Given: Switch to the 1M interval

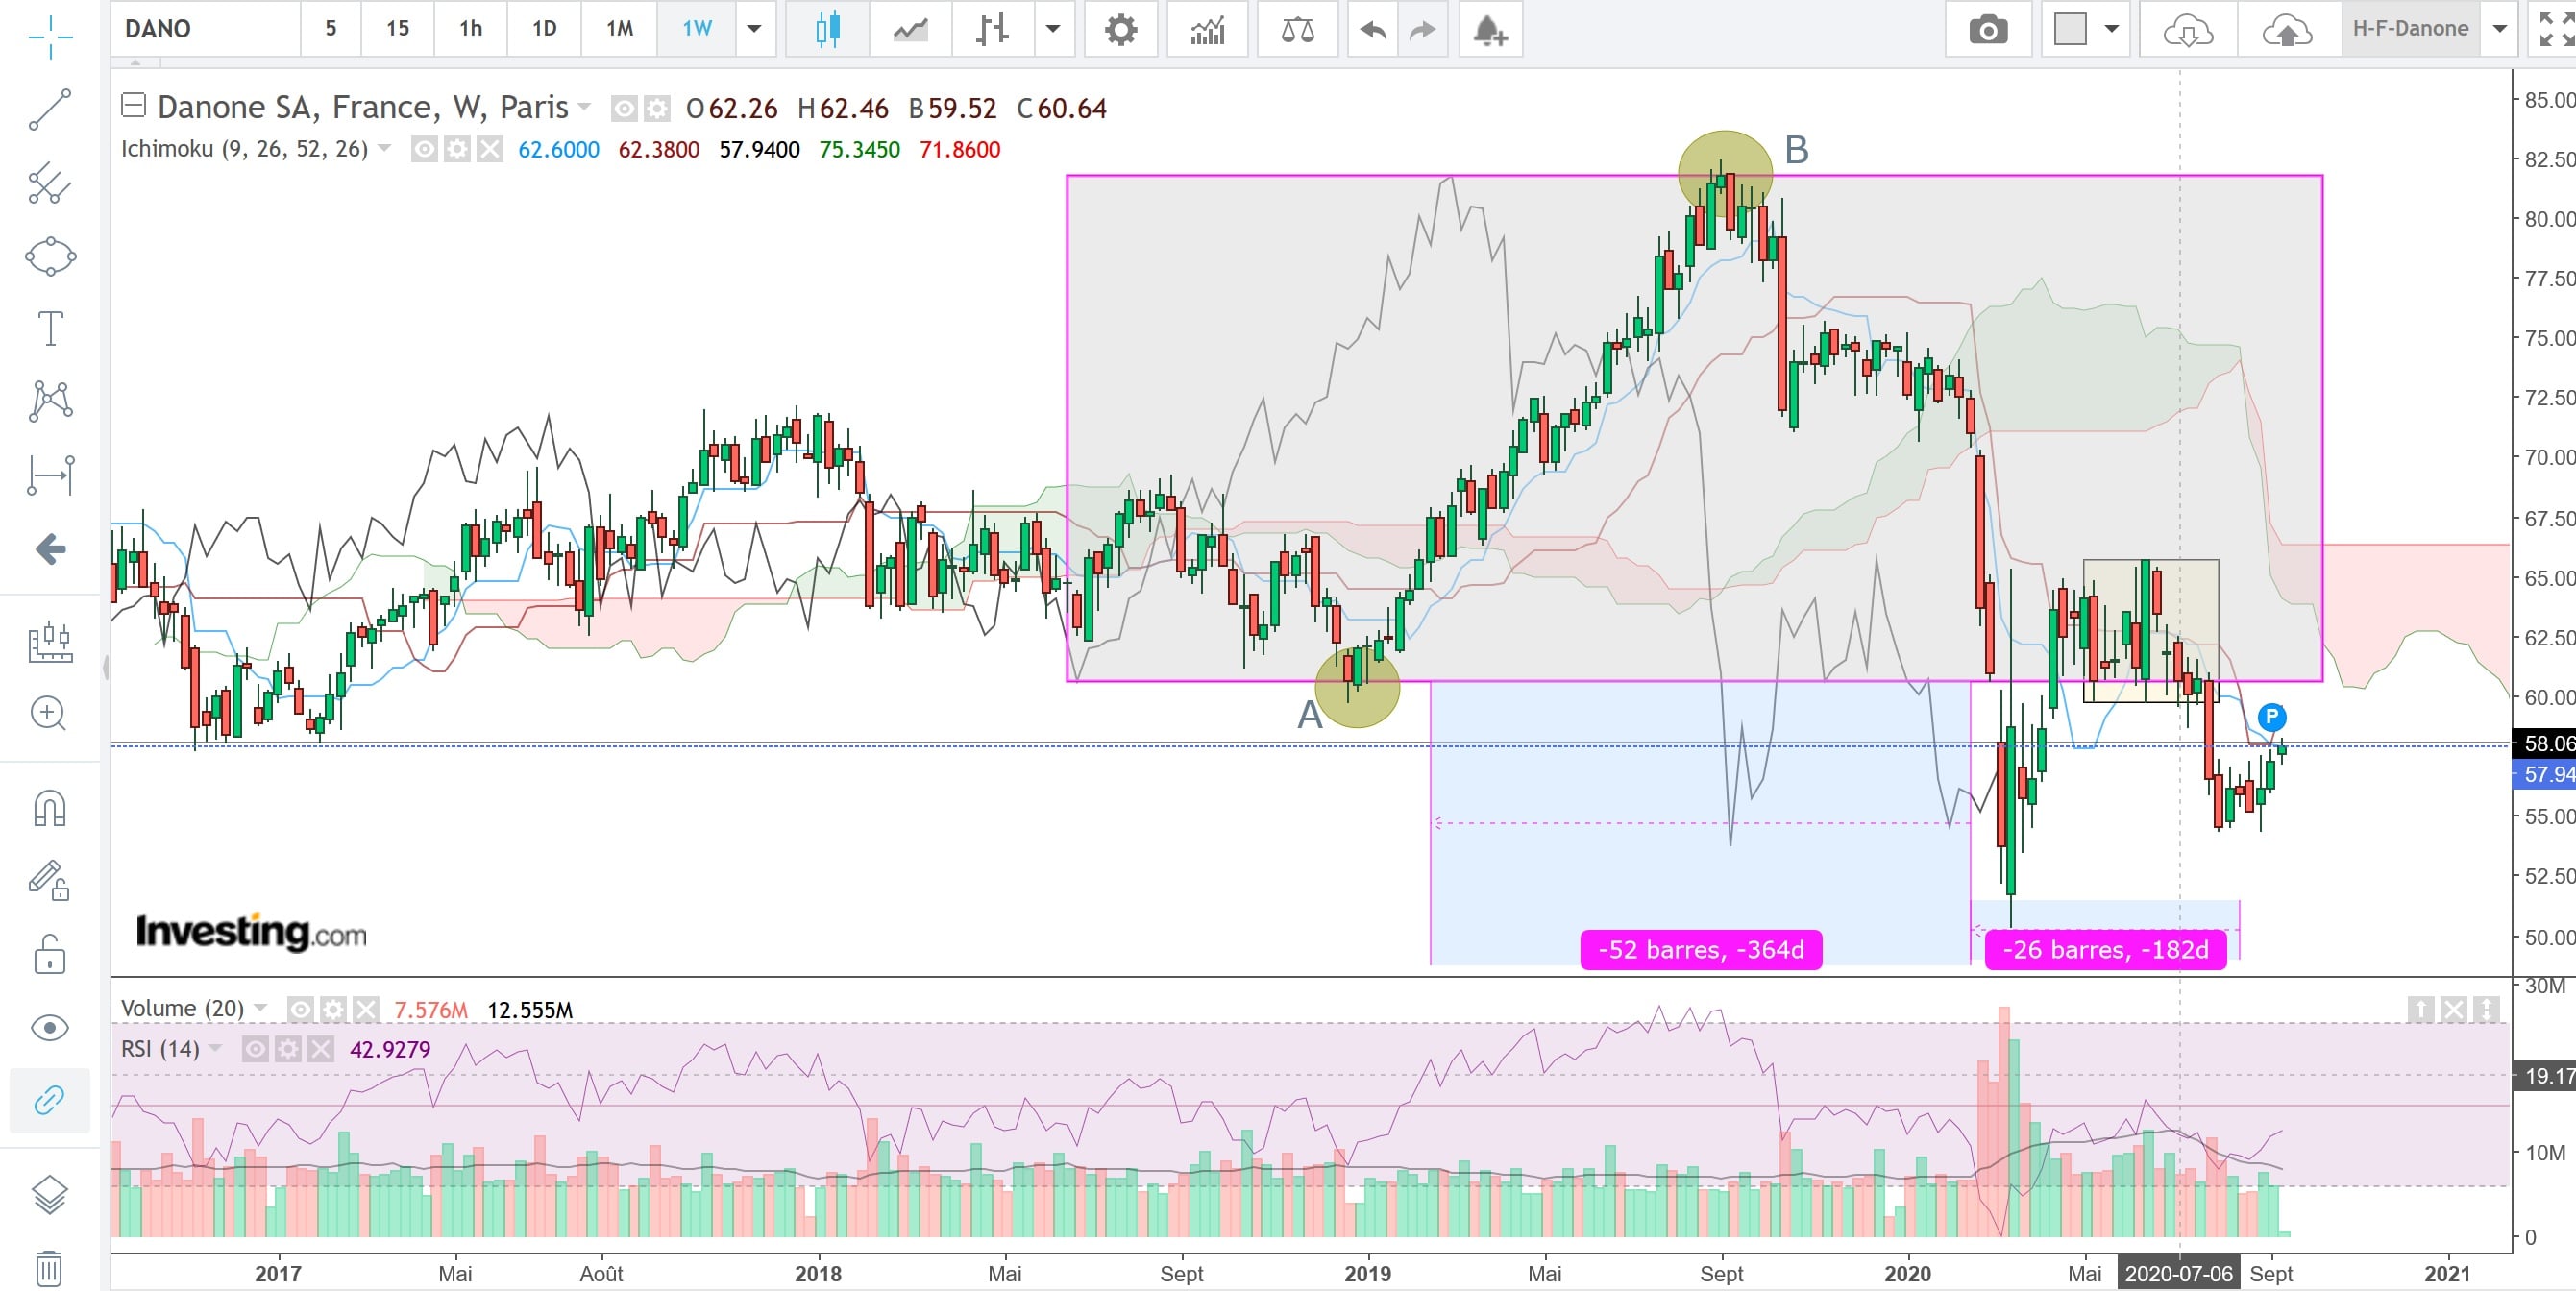Looking at the screenshot, I should 620,29.
